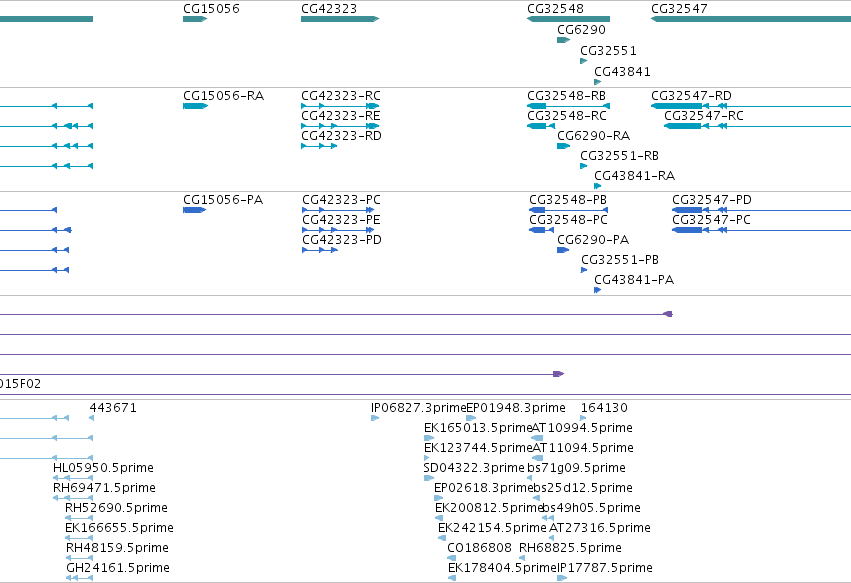This screenshot has height=583, width=851.
Task: Select the CG43841 gene arrow
Action: (x=598, y=82)
